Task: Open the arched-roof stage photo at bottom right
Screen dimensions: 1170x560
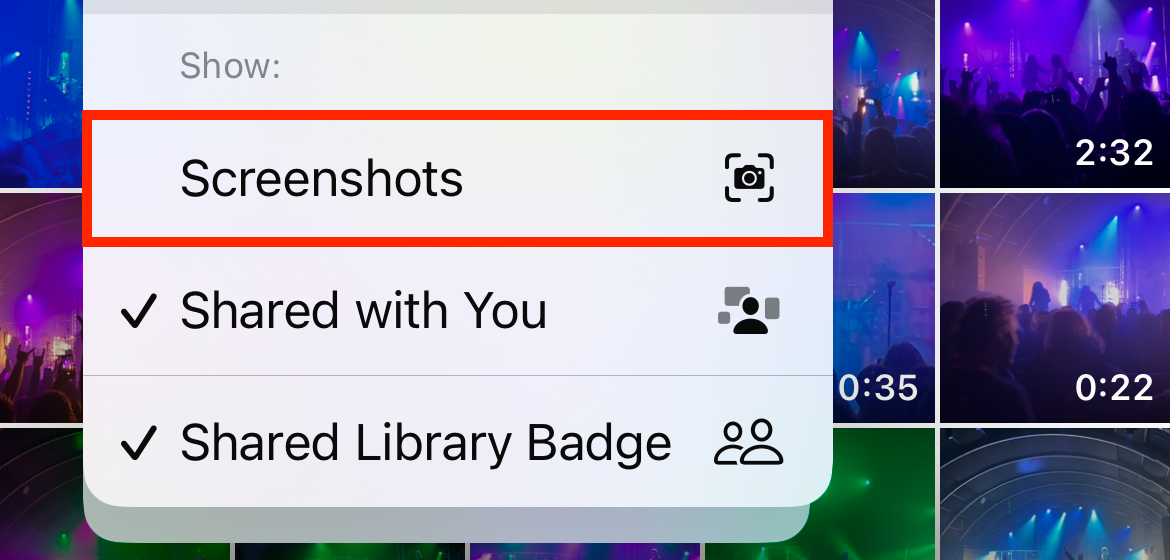Action: pyautogui.click(x=1054, y=494)
